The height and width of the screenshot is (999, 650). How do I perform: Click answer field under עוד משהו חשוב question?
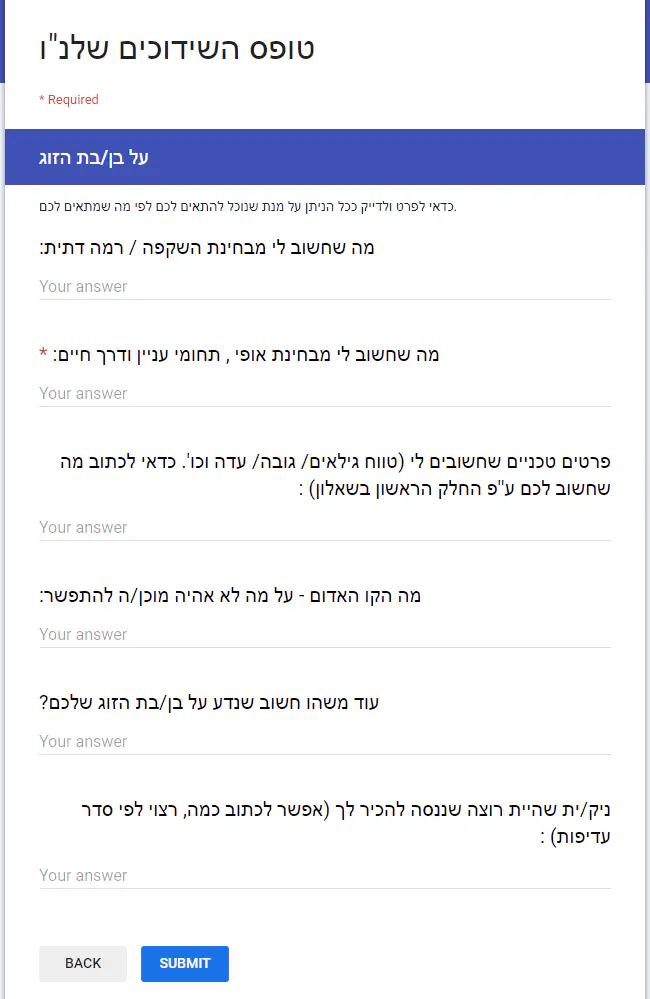[324, 741]
